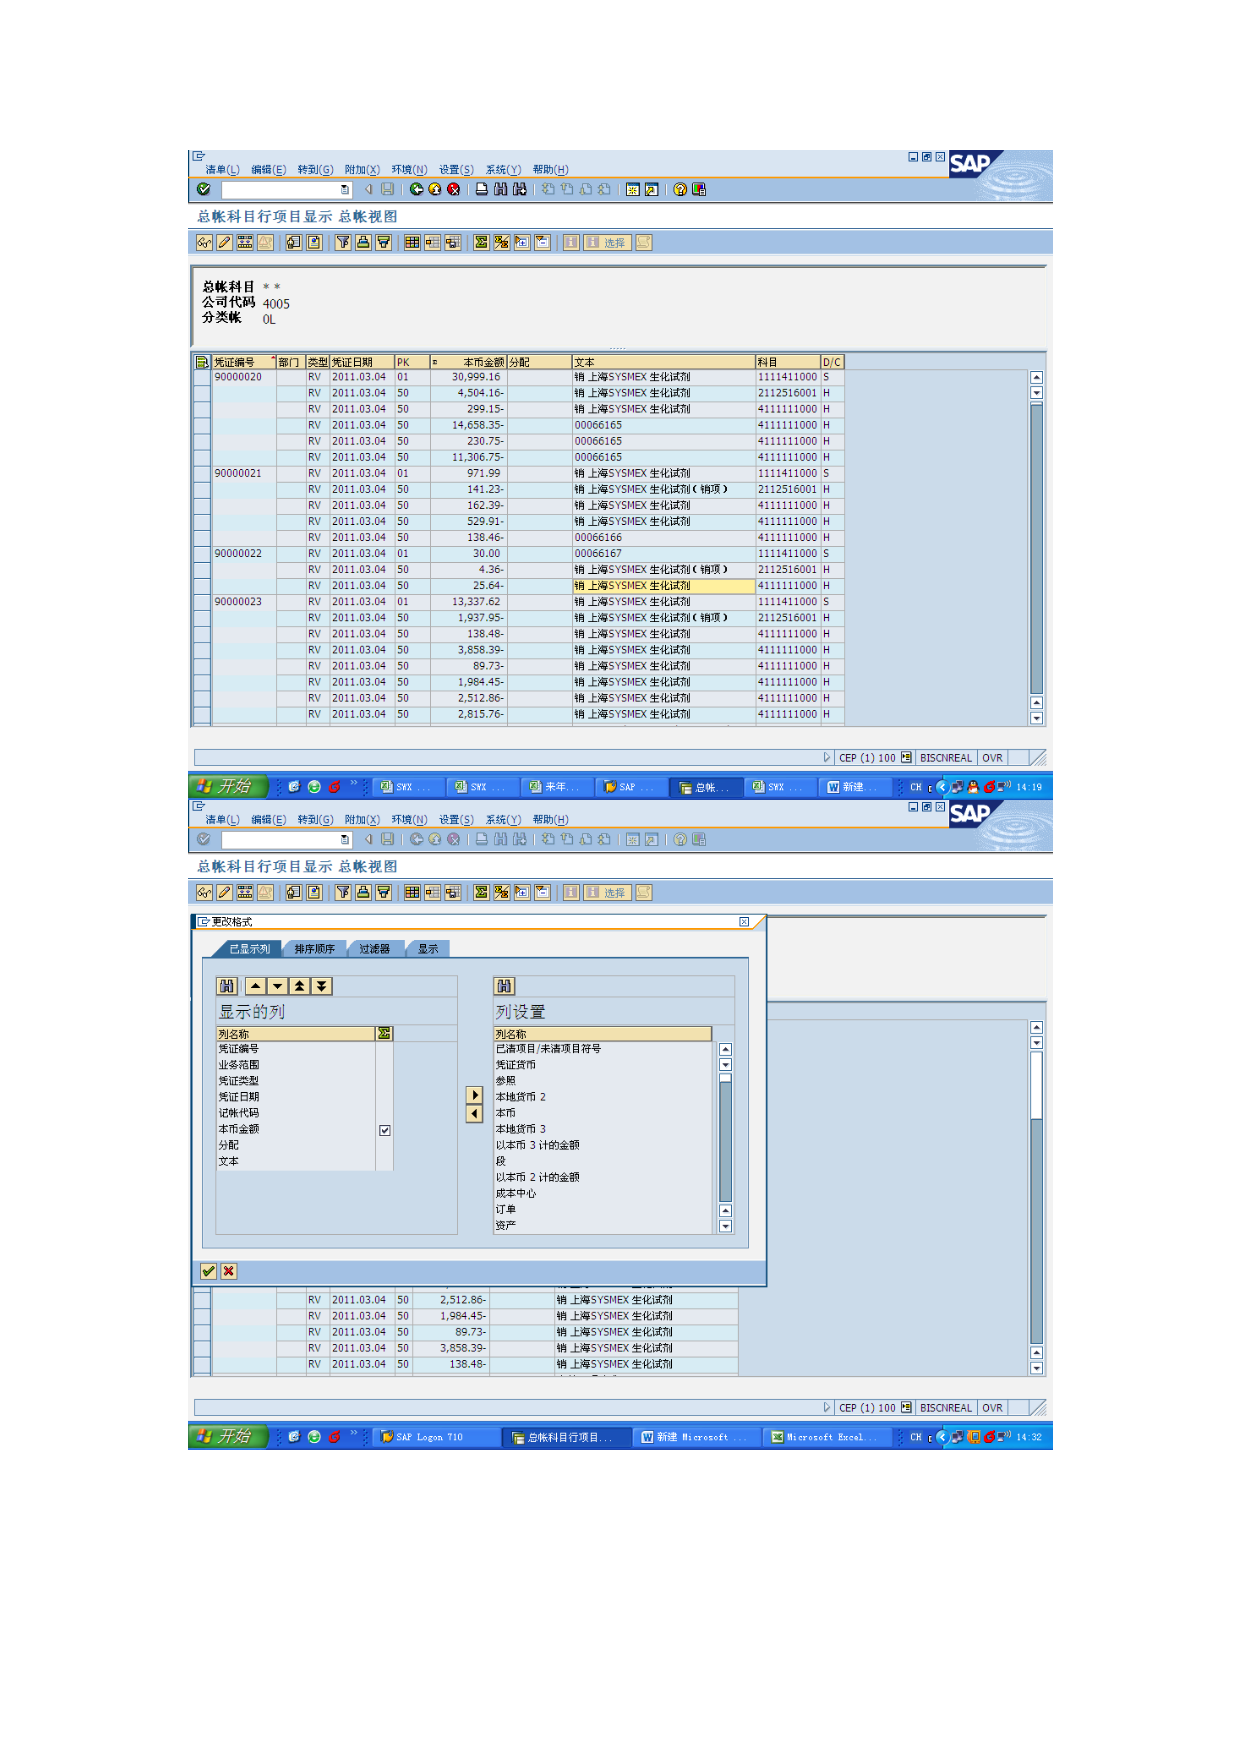Cancel 更改格式 dialog with red X
This screenshot has width=1241, height=1754.
(229, 1271)
